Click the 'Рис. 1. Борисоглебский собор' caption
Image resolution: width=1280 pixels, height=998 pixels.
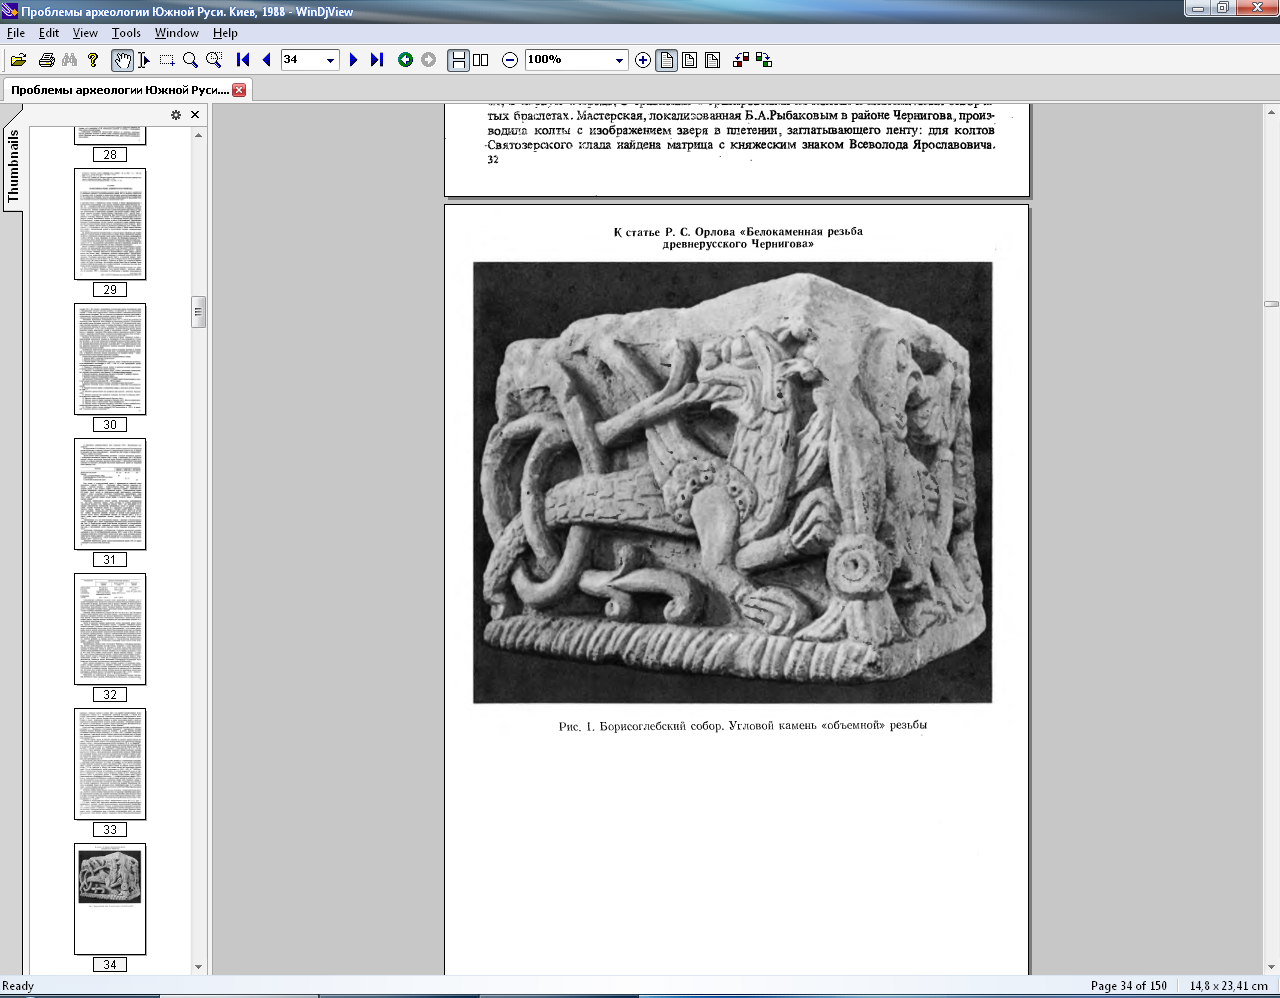click(x=743, y=726)
